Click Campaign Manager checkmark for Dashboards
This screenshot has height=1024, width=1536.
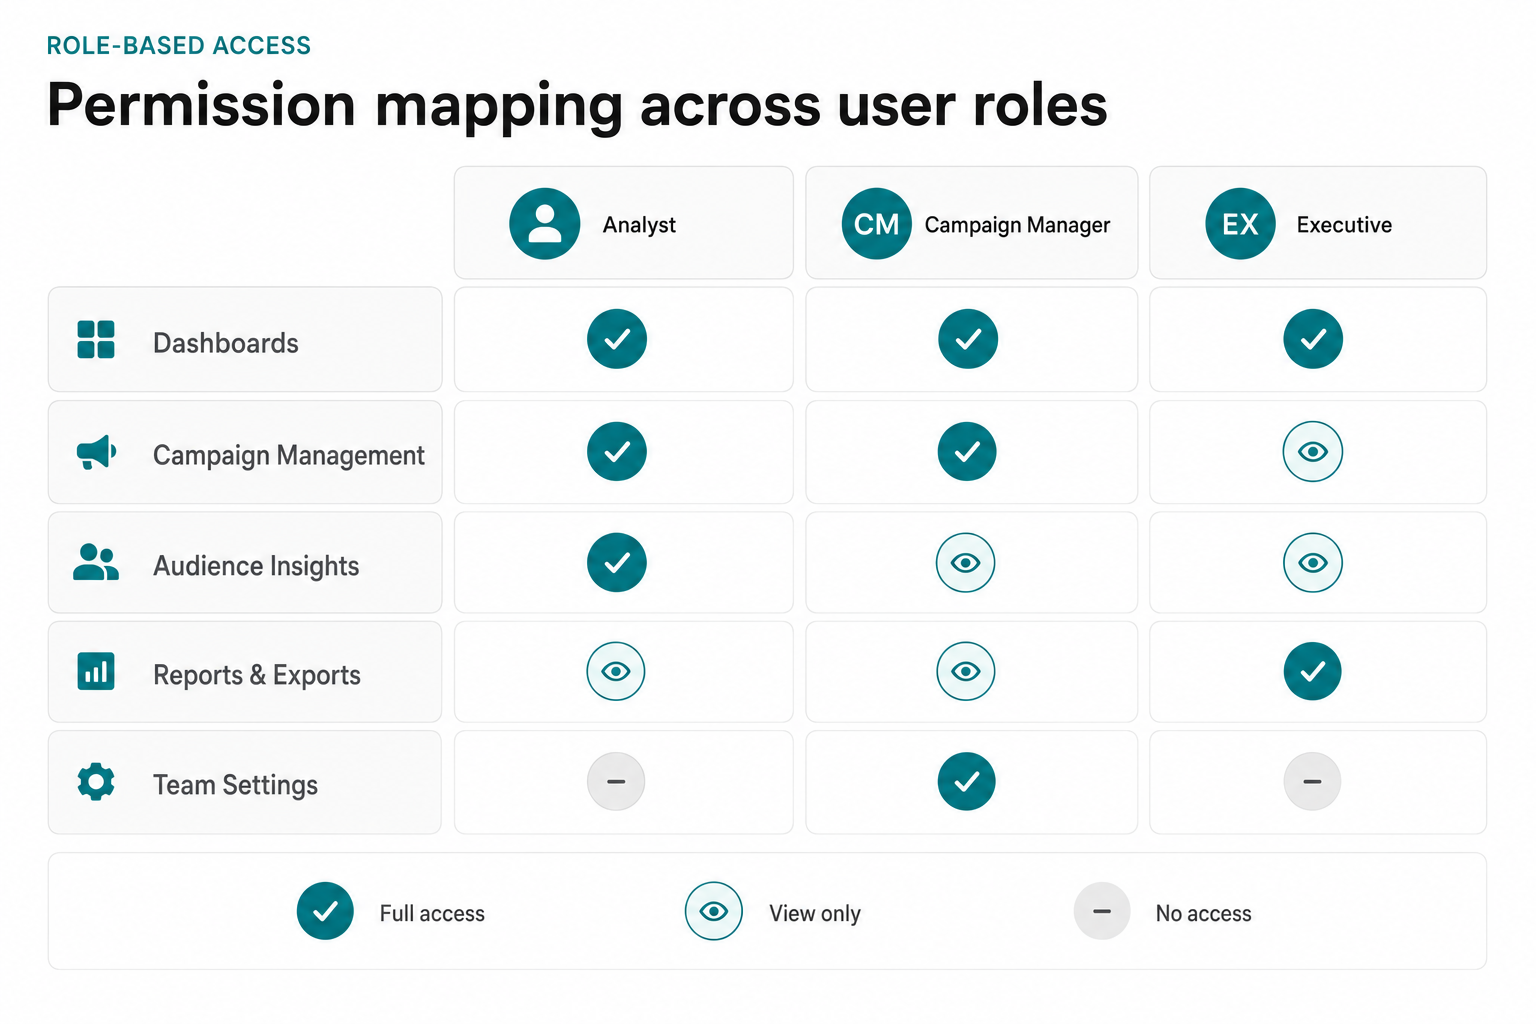(x=968, y=339)
